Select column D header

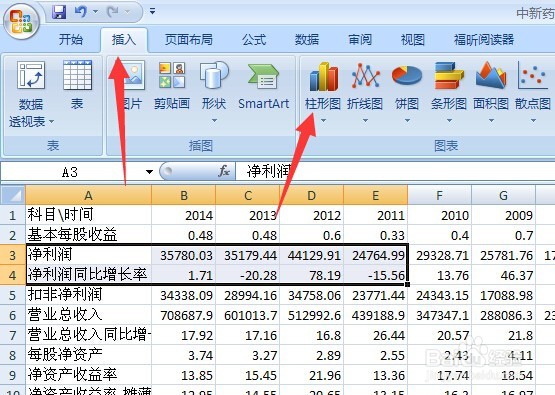click(x=311, y=195)
